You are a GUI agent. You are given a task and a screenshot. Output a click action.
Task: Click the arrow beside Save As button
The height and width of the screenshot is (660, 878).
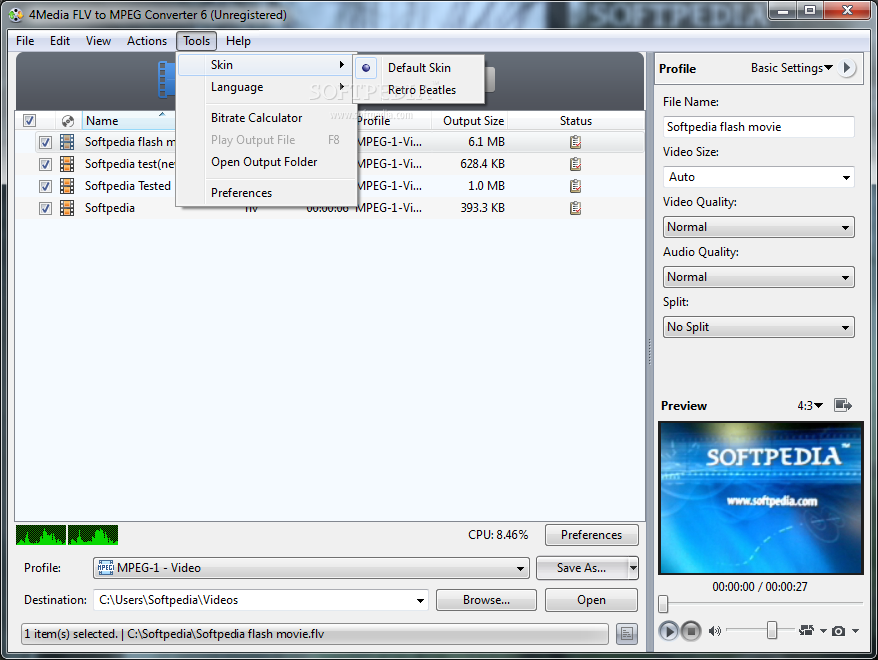(x=633, y=568)
